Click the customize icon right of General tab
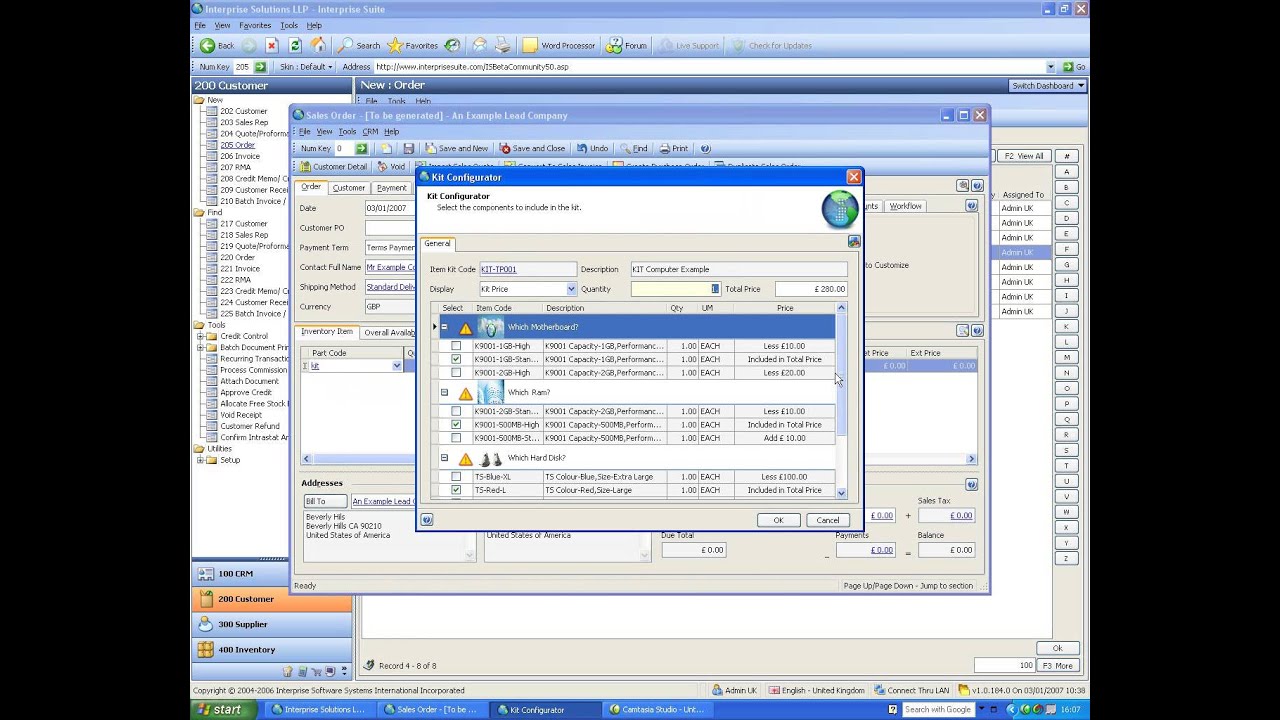The height and width of the screenshot is (720, 1280). coord(854,242)
